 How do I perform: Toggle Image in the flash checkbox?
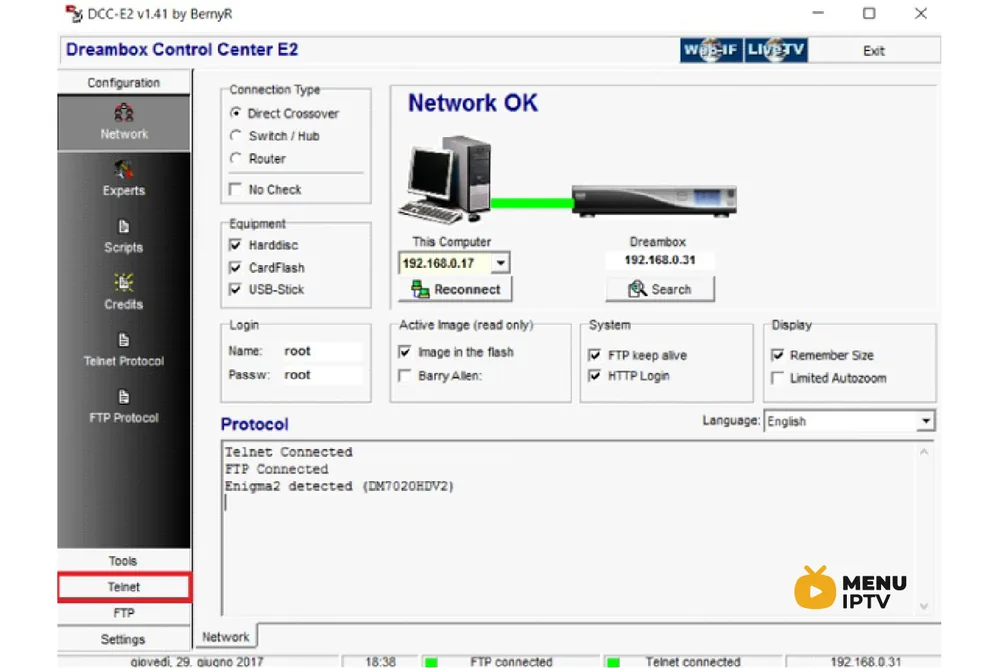(404, 352)
